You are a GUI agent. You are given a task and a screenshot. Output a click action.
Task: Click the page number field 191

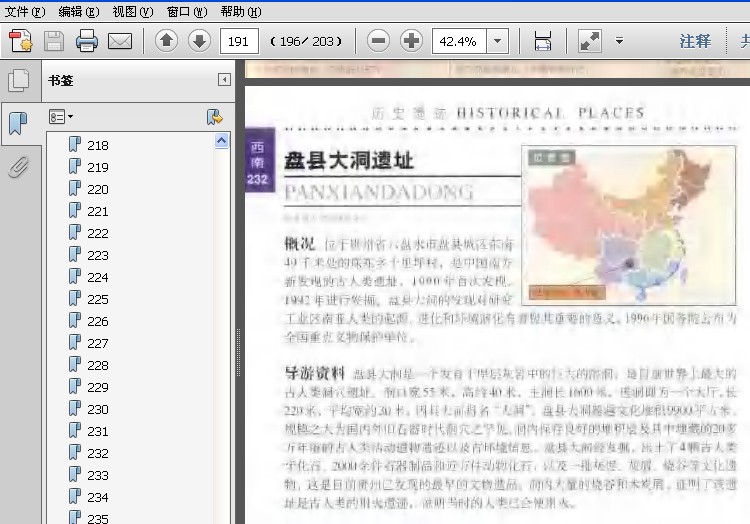tap(239, 41)
